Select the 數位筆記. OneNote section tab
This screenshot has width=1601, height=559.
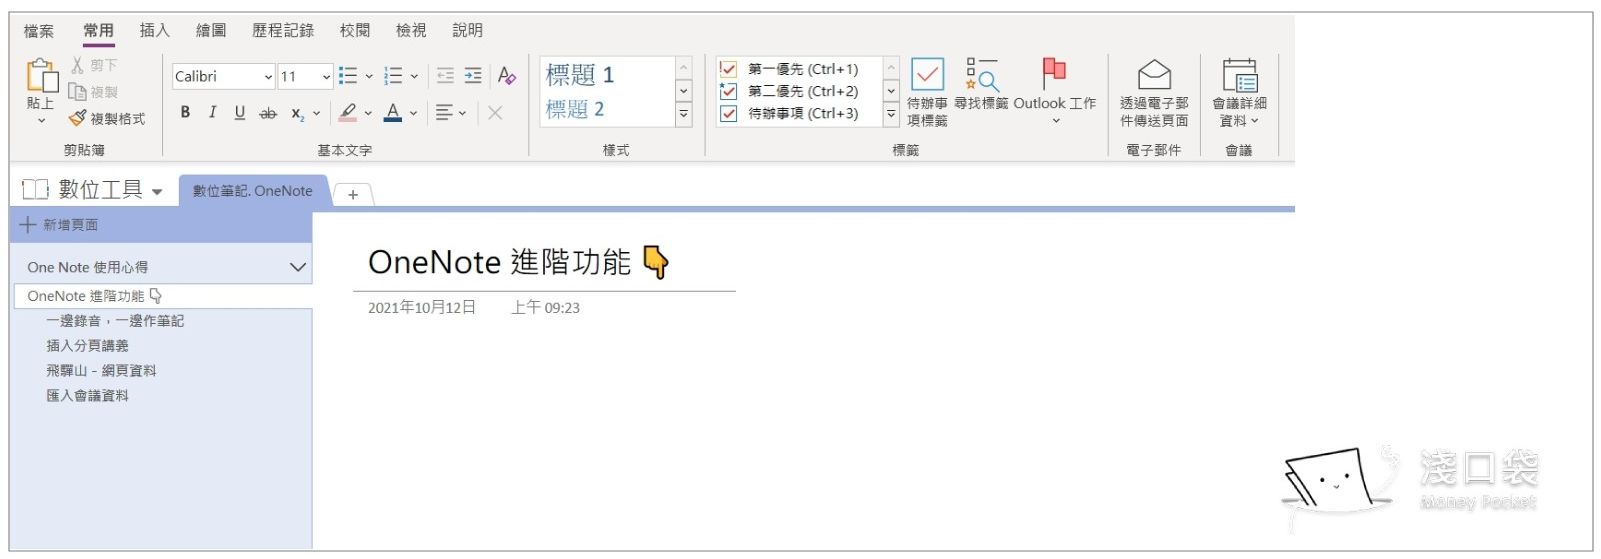[254, 191]
